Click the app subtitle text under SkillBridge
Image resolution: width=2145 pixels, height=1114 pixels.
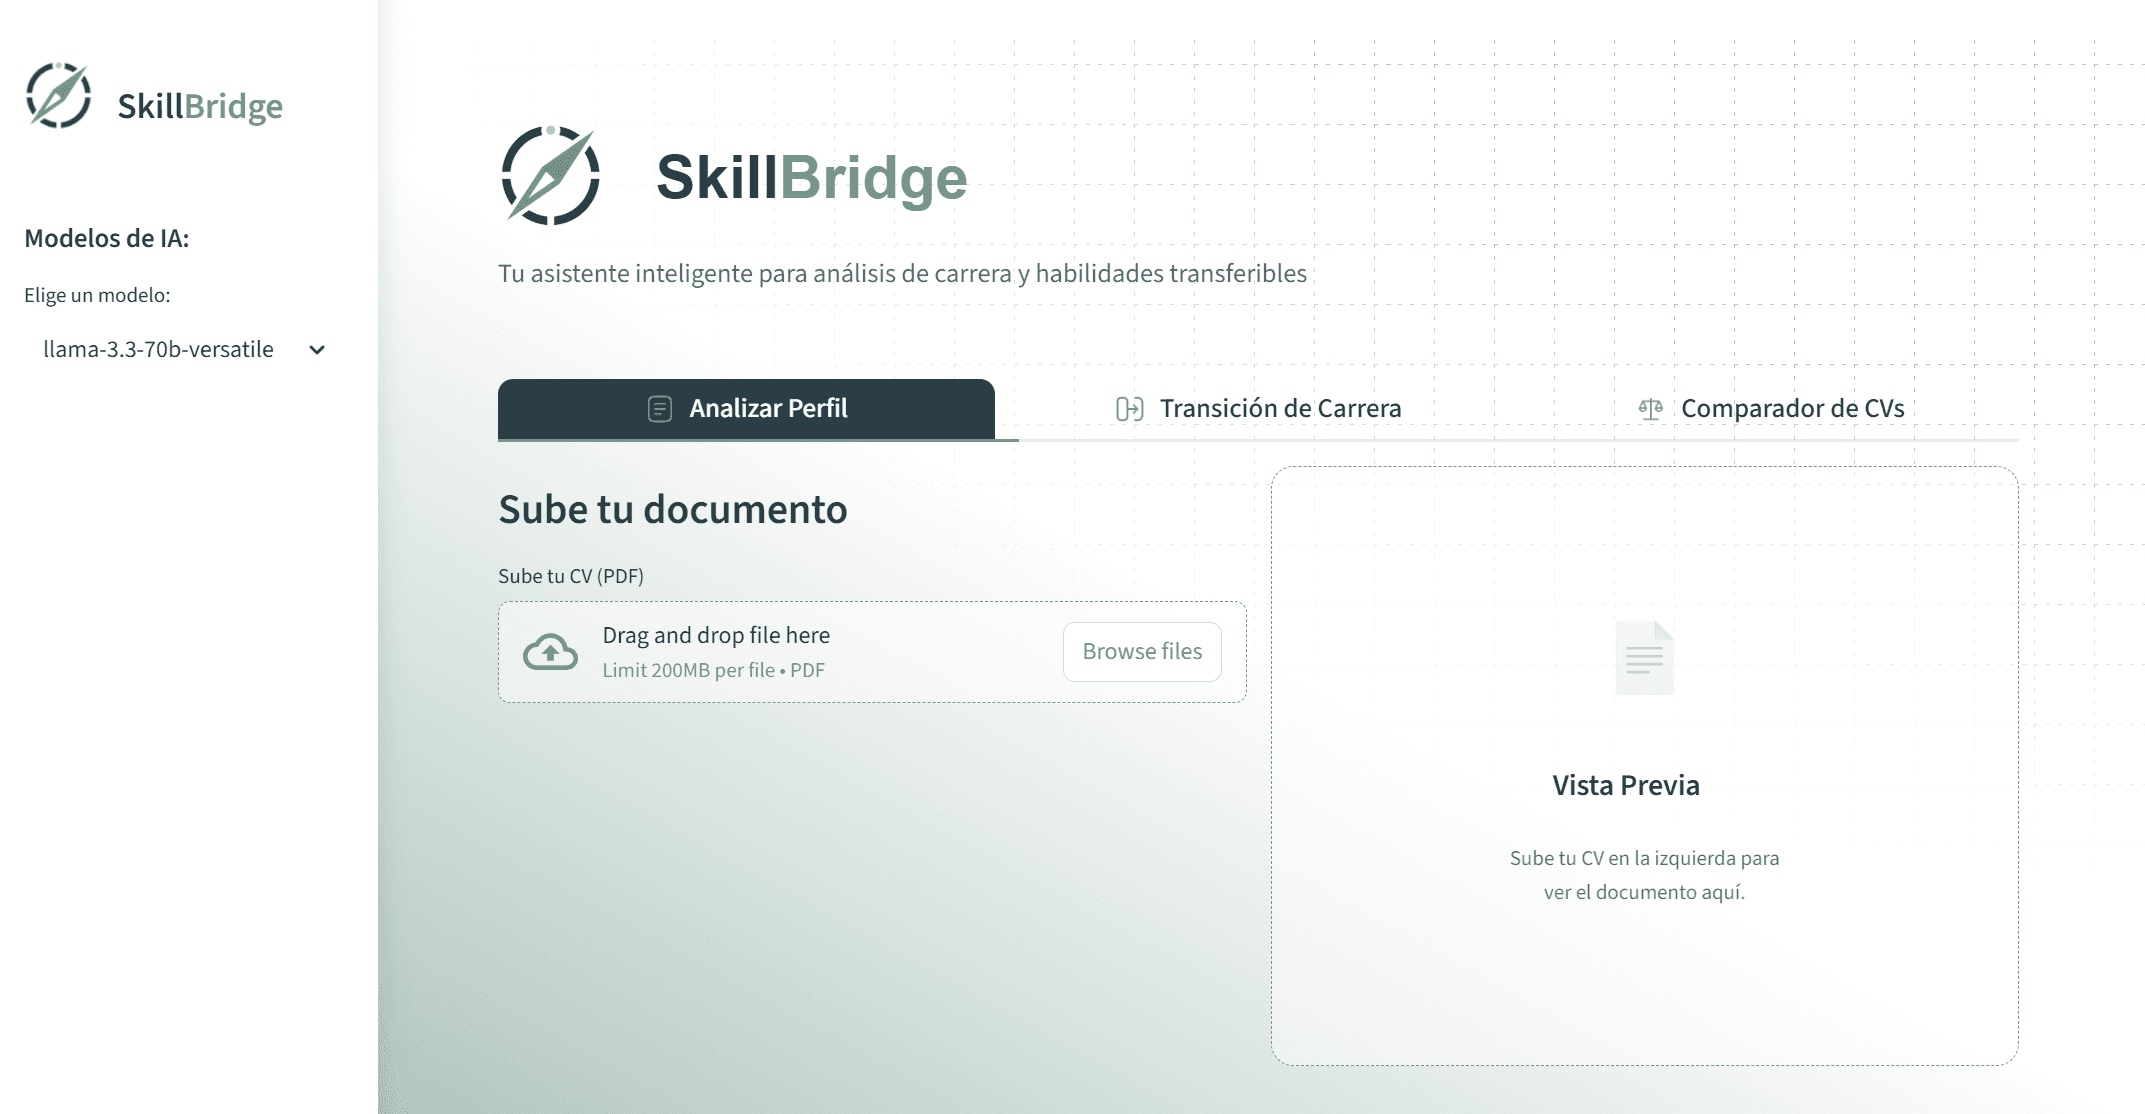click(x=902, y=271)
